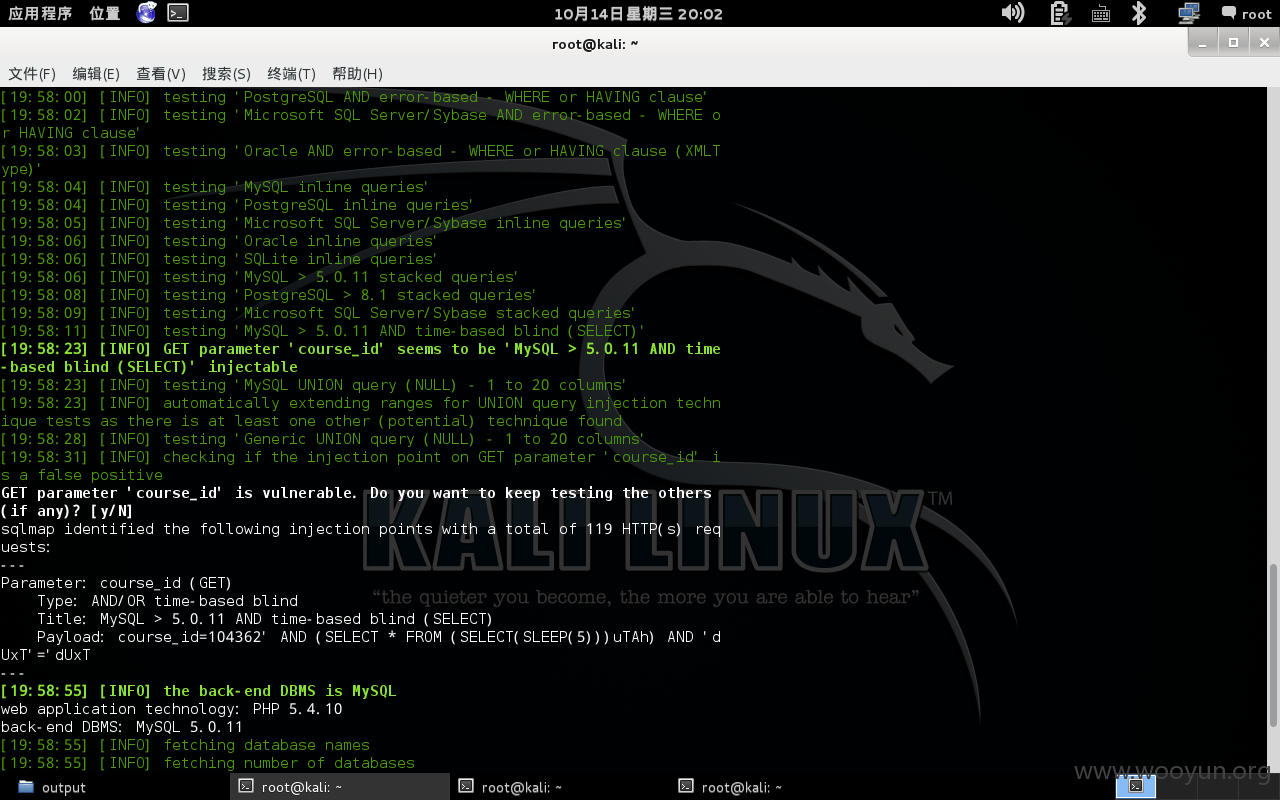Open the keyboard input indicator
Screen dimensions: 1280x800
[1100, 14]
